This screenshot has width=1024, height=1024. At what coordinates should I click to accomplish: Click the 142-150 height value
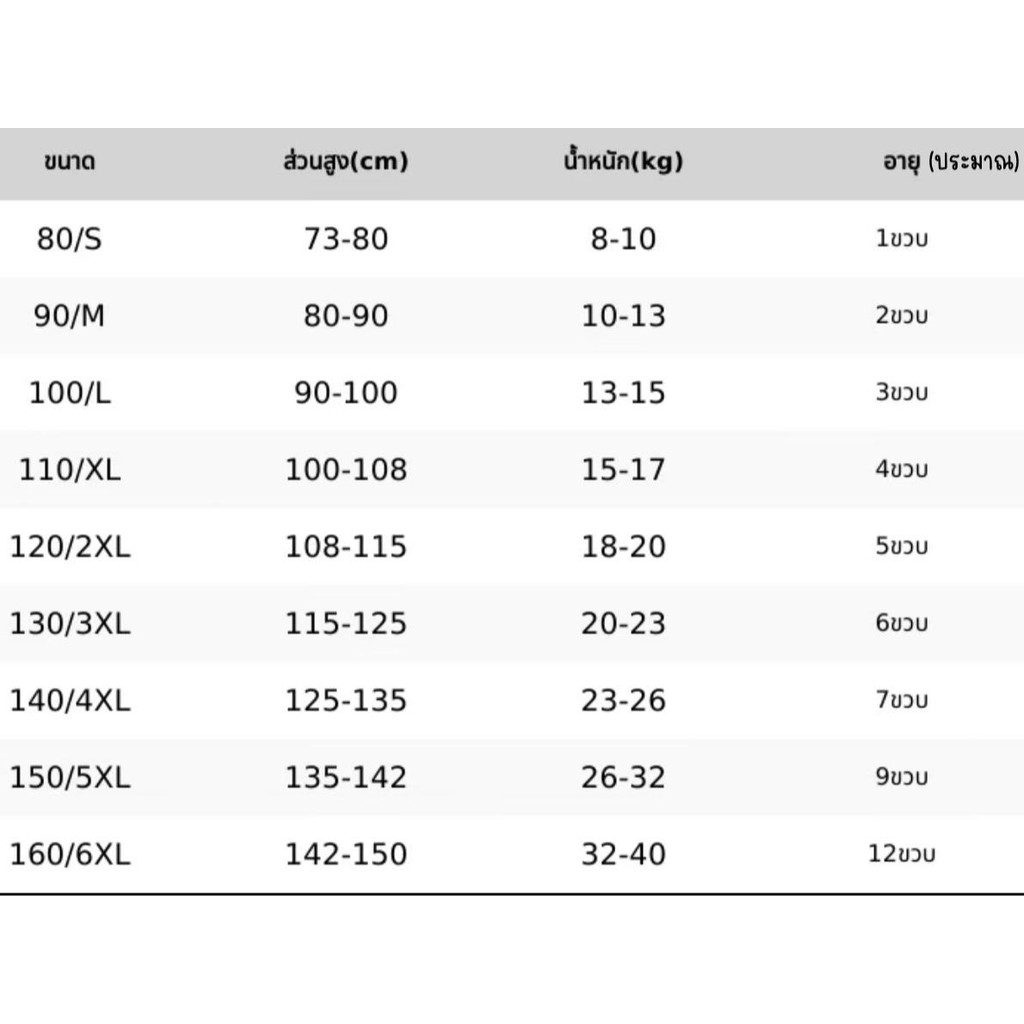click(x=346, y=855)
